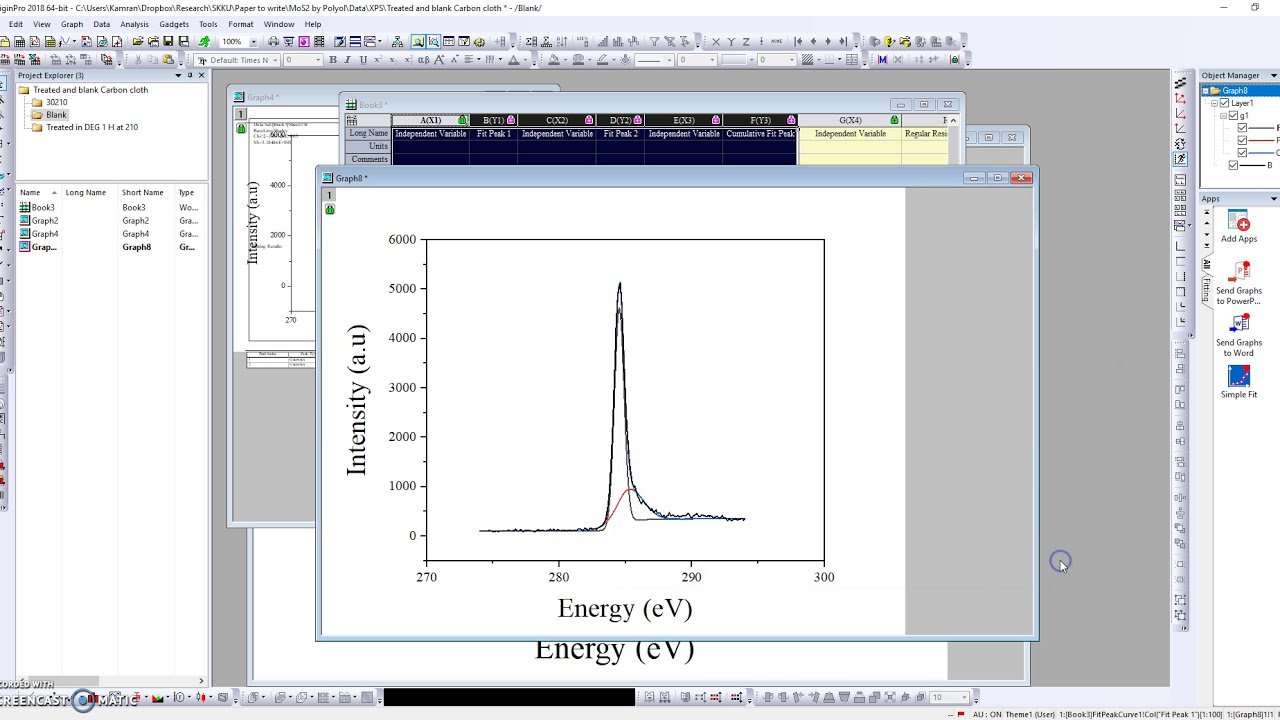The width and height of the screenshot is (1280, 720).
Task: Open the Graph menu
Action: [x=71, y=24]
